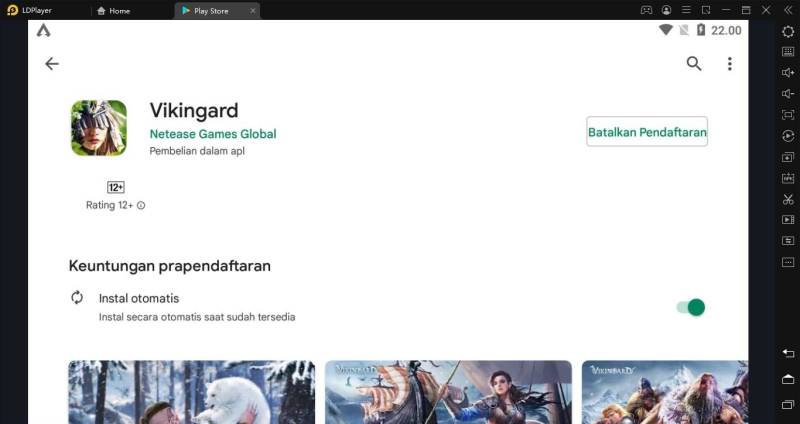Click the Vikingard app icon
800x424 pixels.
pos(99,128)
